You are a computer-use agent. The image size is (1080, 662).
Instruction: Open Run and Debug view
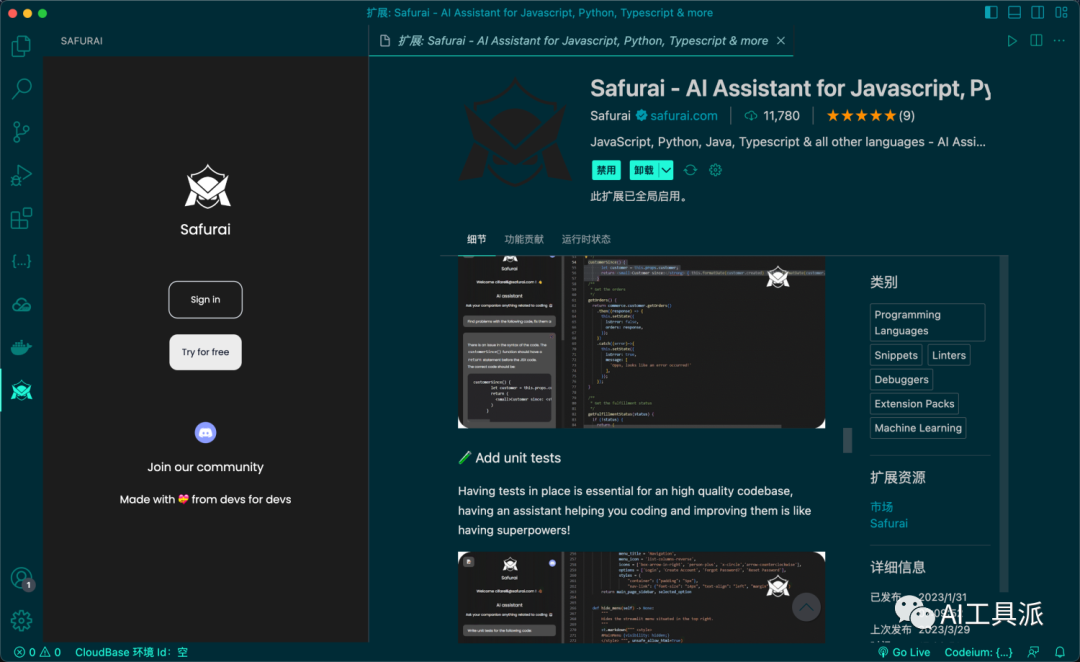tap(21, 175)
